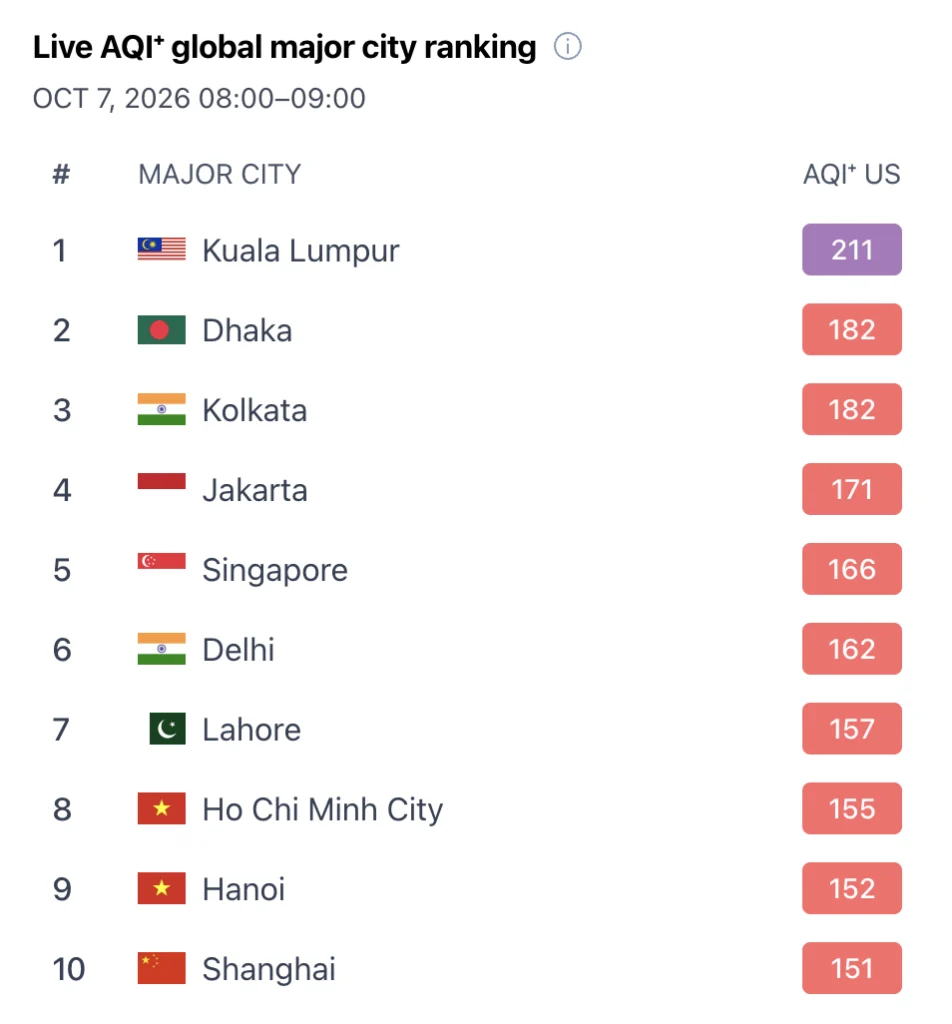
Task: Click the China flag beside Shanghai
Action: coord(161,968)
